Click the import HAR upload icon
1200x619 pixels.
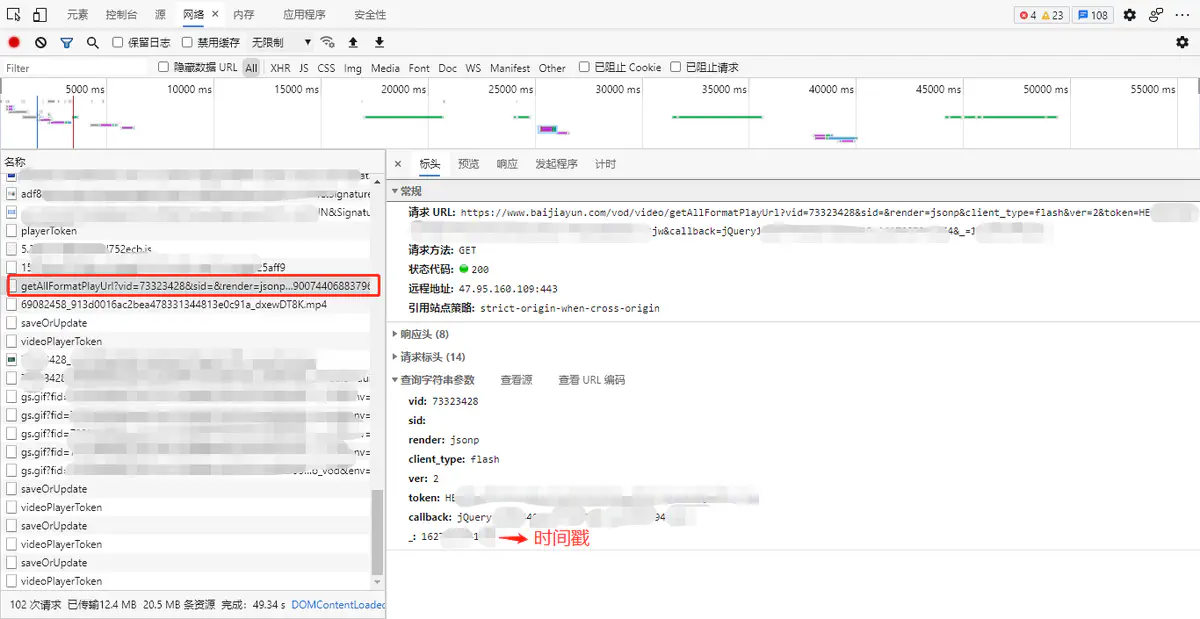[x=353, y=43]
